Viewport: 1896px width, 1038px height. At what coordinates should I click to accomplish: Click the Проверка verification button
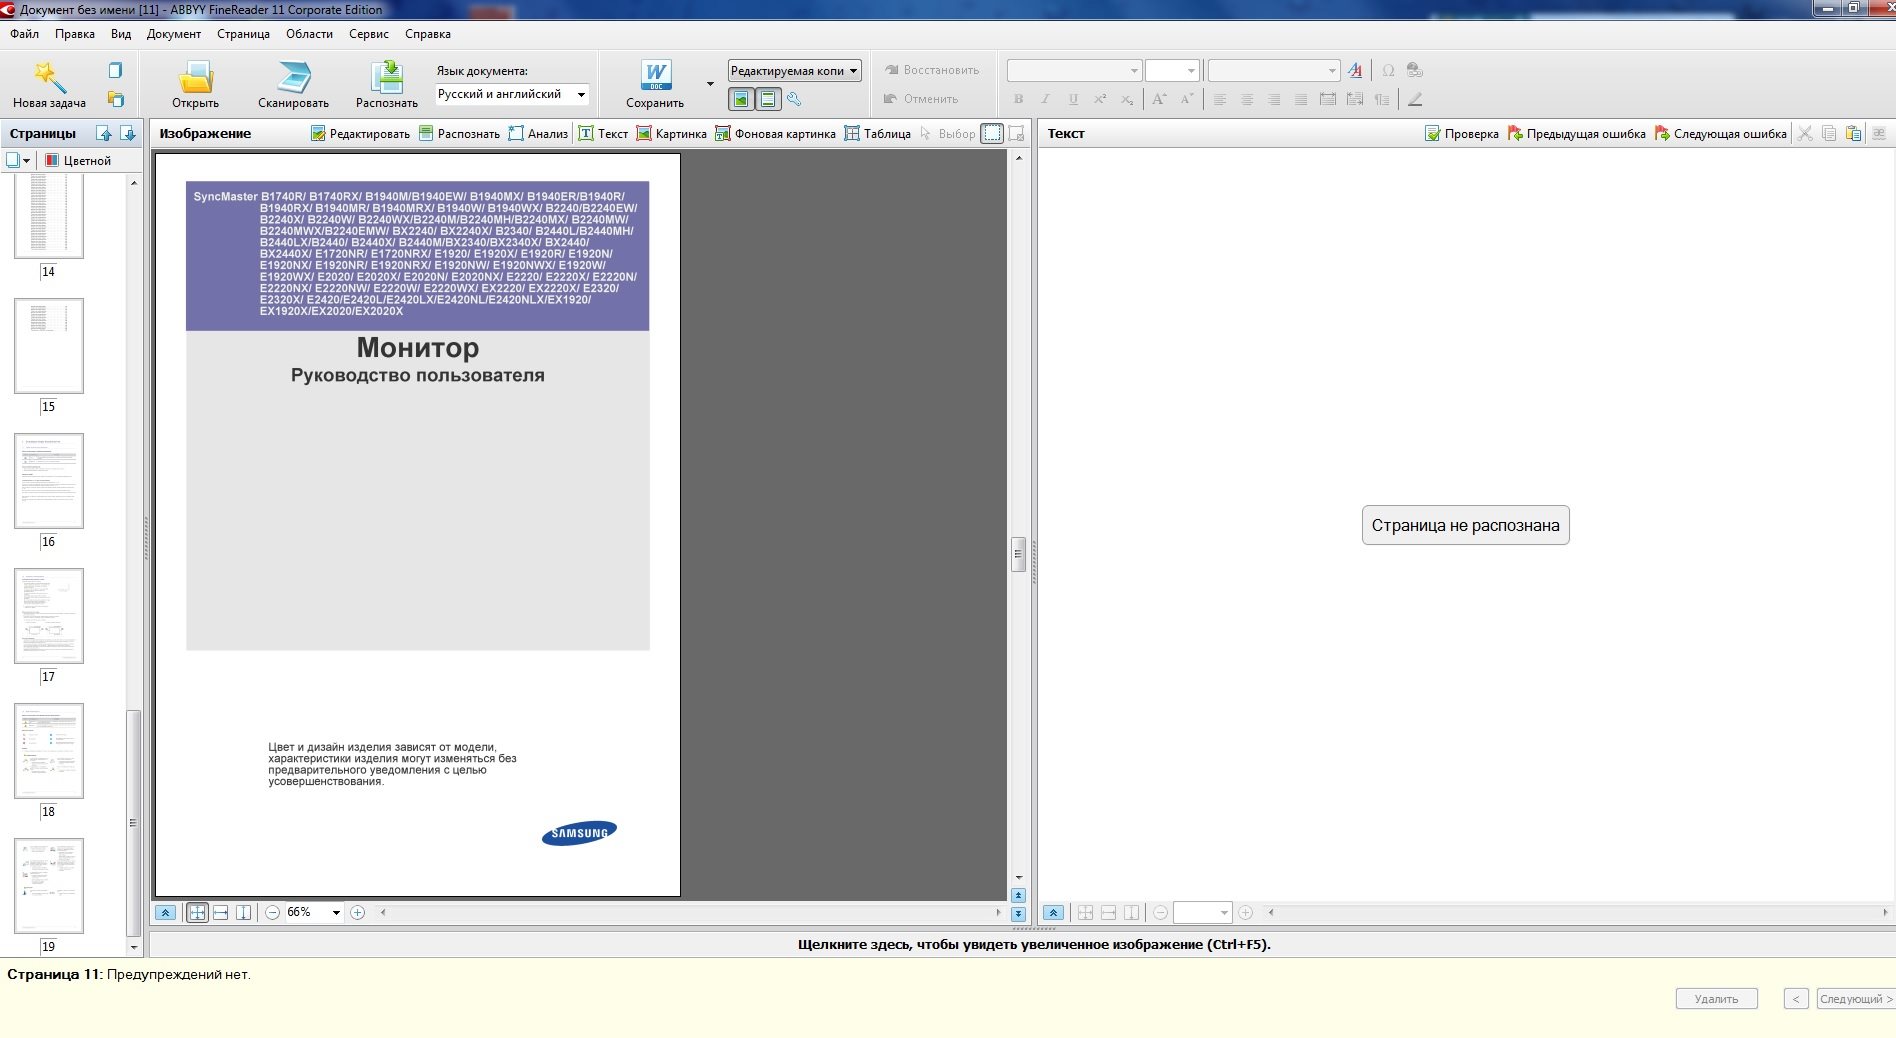click(1461, 134)
